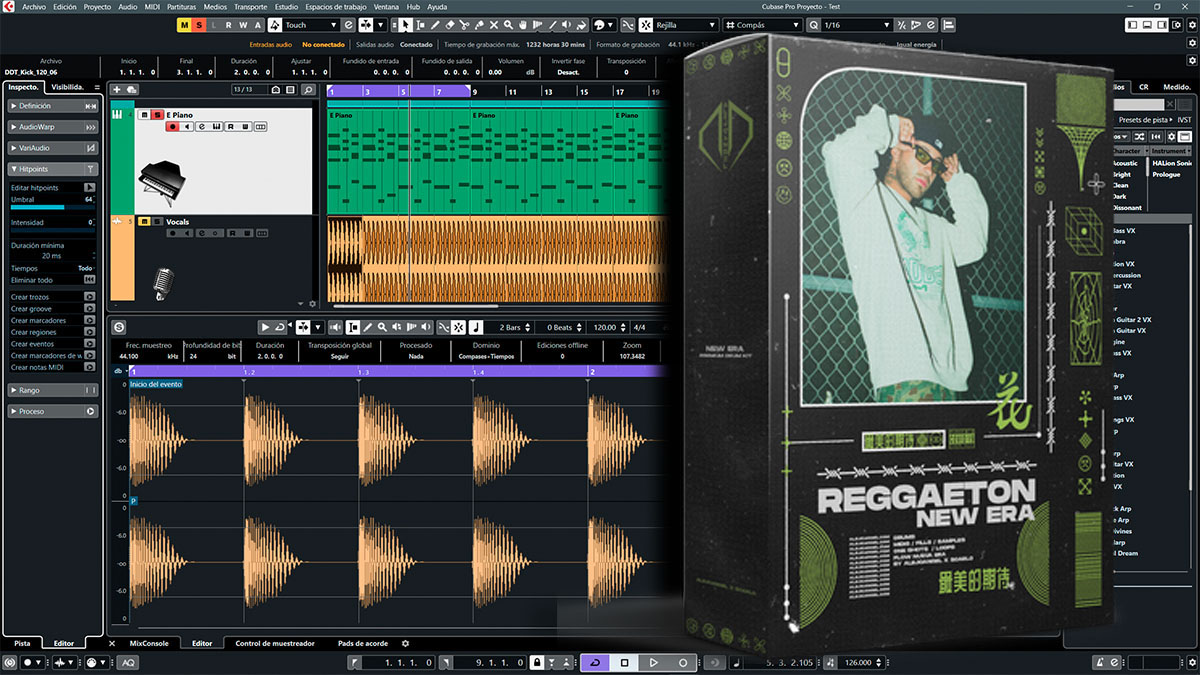
Task: Open the Proyecto menu
Action: click(x=97, y=7)
